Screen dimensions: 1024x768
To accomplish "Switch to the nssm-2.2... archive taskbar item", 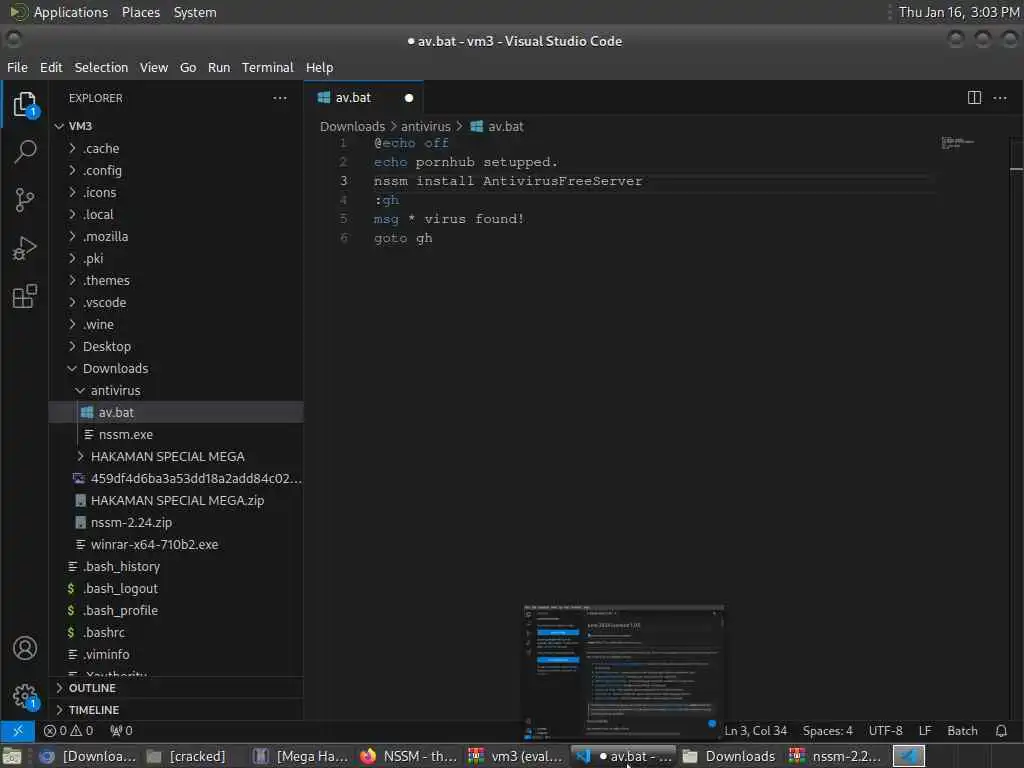I will 836,756.
